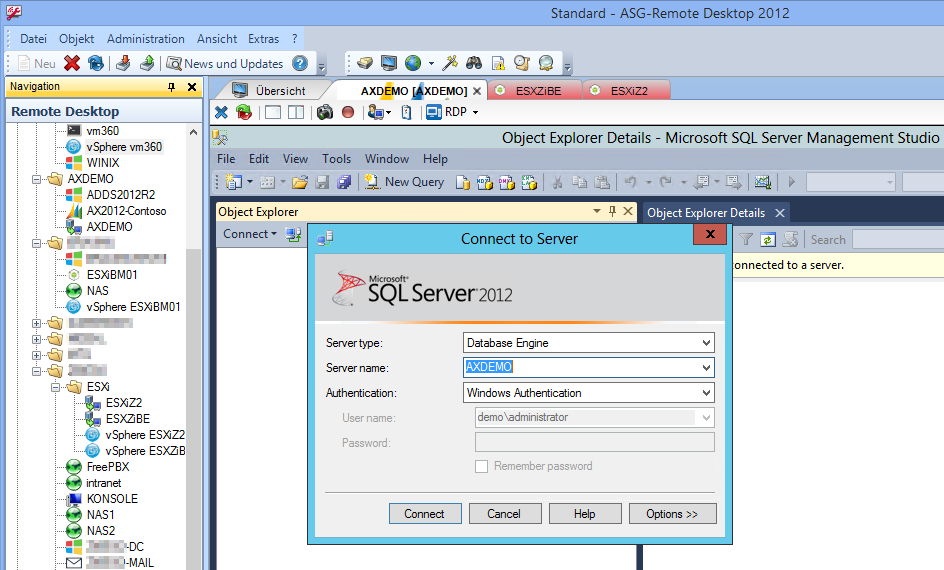Click the Options >> button

click(672, 514)
